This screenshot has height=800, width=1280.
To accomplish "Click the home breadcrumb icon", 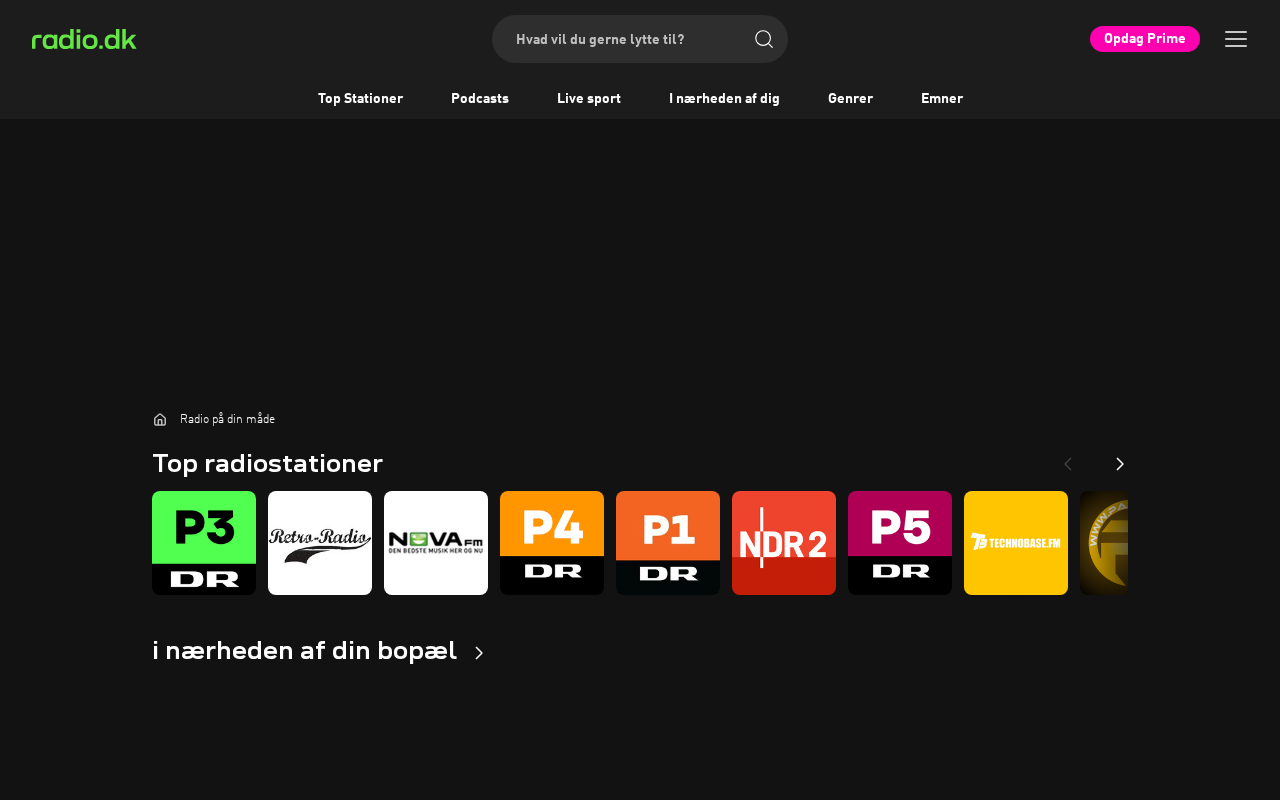I will click(160, 419).
